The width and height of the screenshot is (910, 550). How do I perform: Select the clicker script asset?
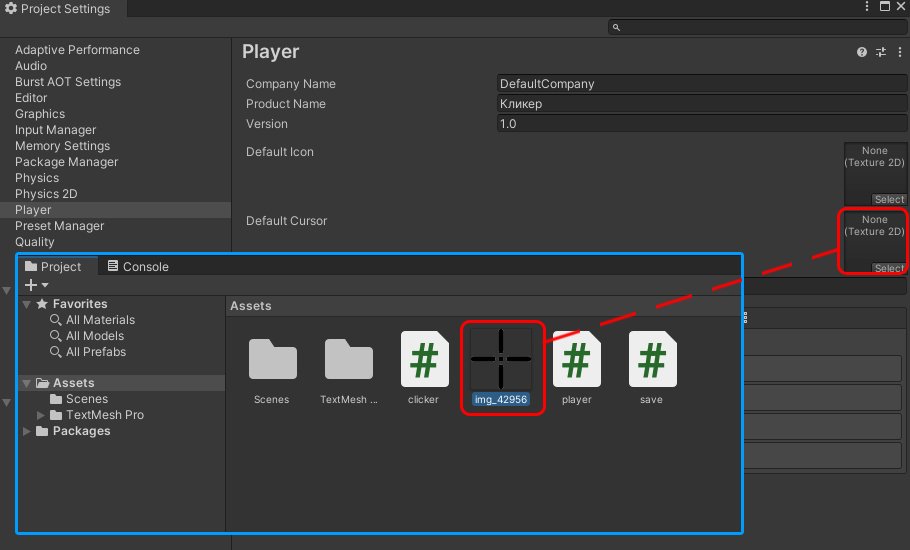click(424, 360)
